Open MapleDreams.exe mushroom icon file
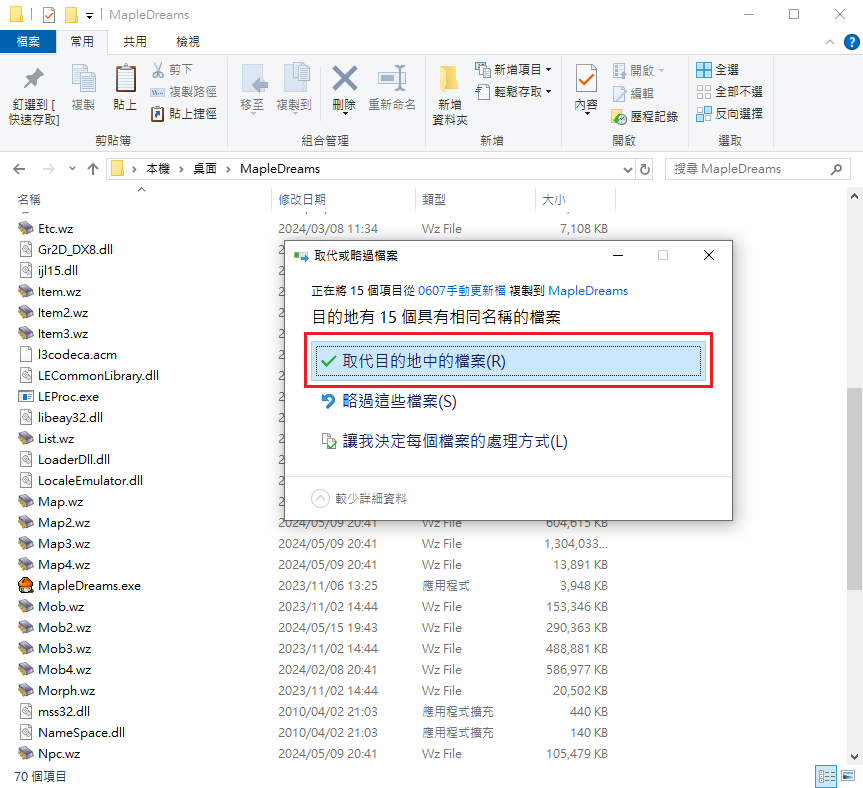Screen dimensions: 863x788 point(27,585)
